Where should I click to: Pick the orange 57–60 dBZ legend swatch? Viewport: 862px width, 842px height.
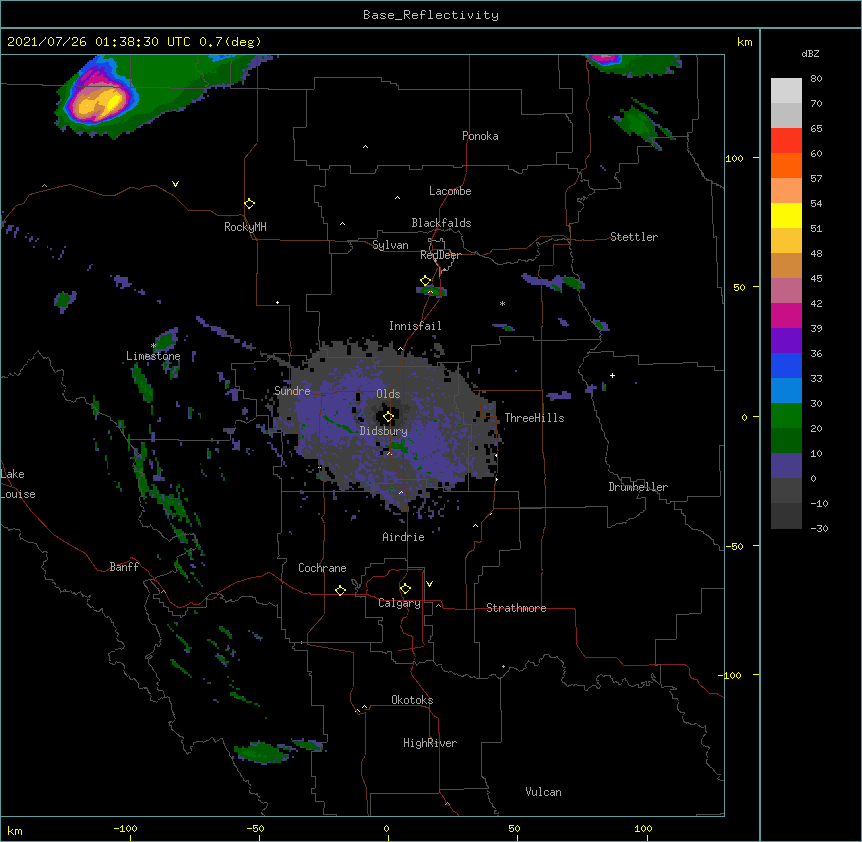click(x=786, y=165)
